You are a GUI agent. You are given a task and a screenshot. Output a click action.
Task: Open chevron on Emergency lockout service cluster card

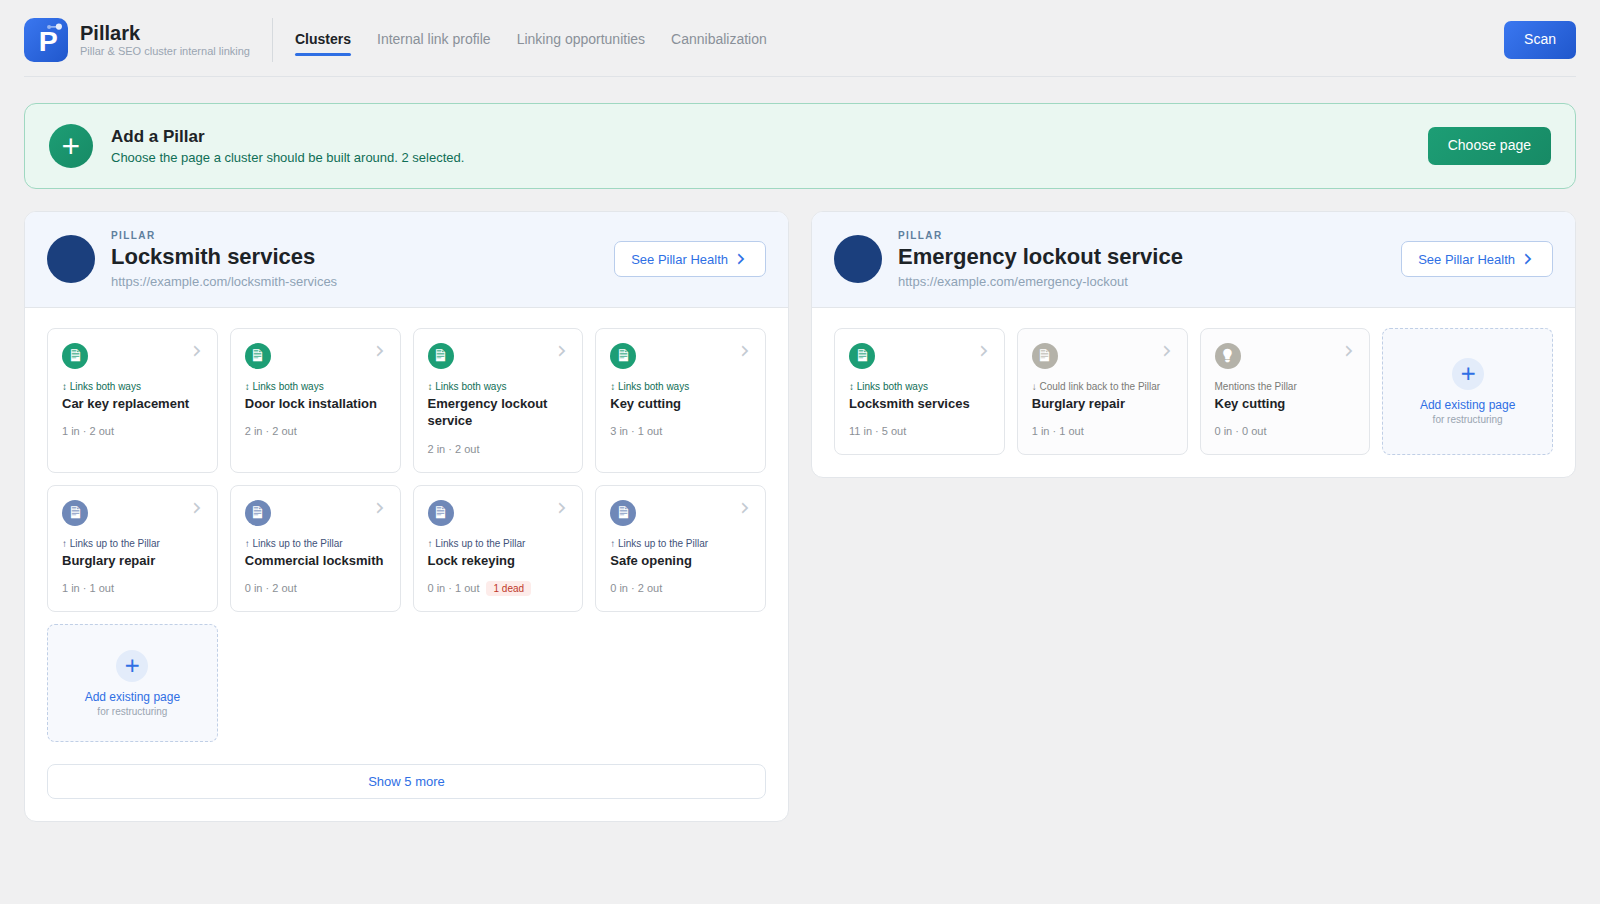point(562,351)
